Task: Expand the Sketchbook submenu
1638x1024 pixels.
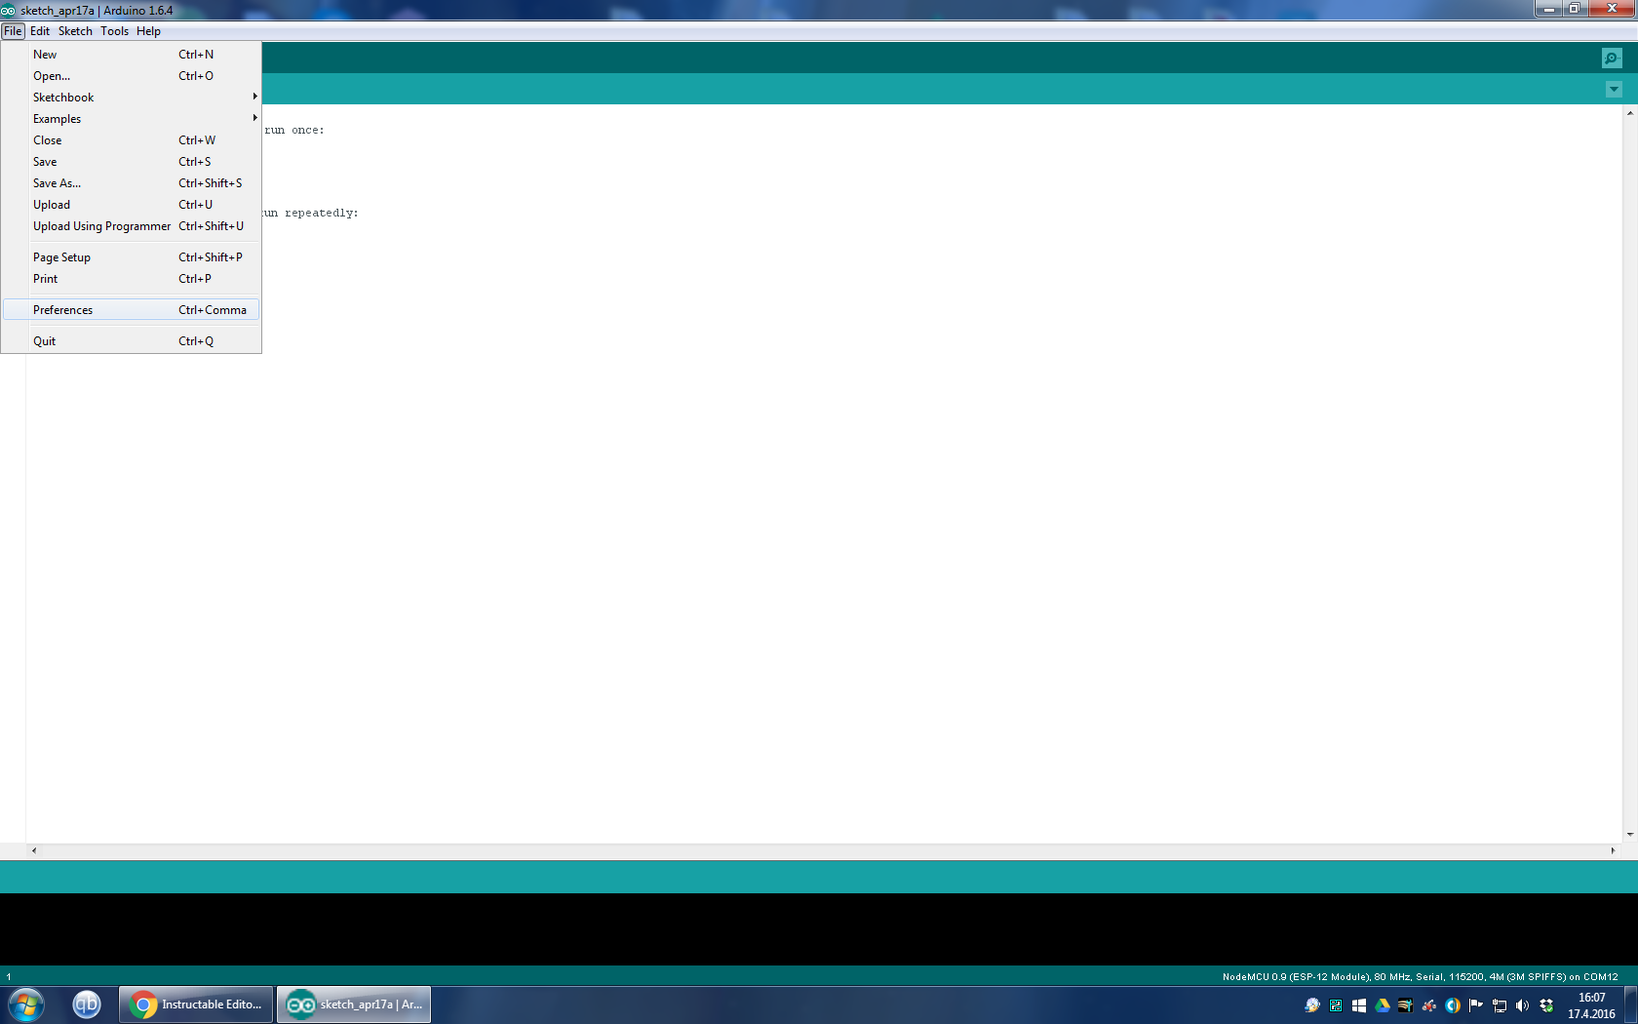Action: click(131, 97)
